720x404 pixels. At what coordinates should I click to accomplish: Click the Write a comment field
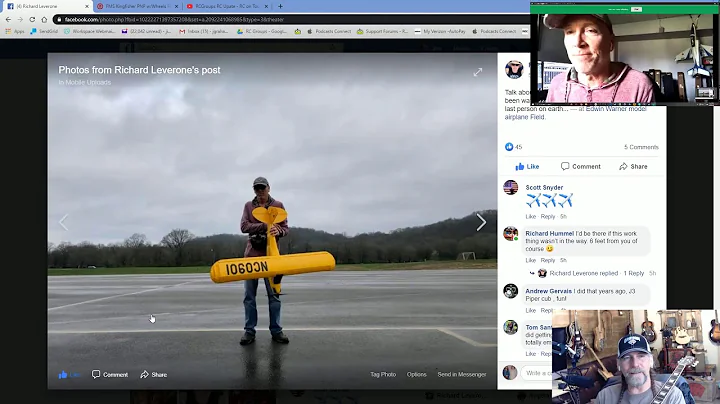(x=537, y=373)
